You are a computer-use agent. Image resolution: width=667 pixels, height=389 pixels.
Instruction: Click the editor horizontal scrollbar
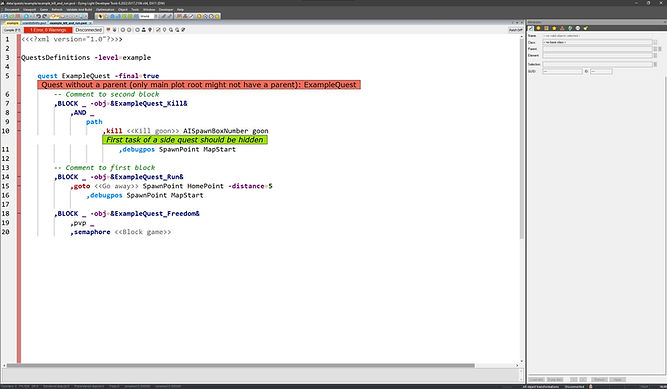point(240,365)
